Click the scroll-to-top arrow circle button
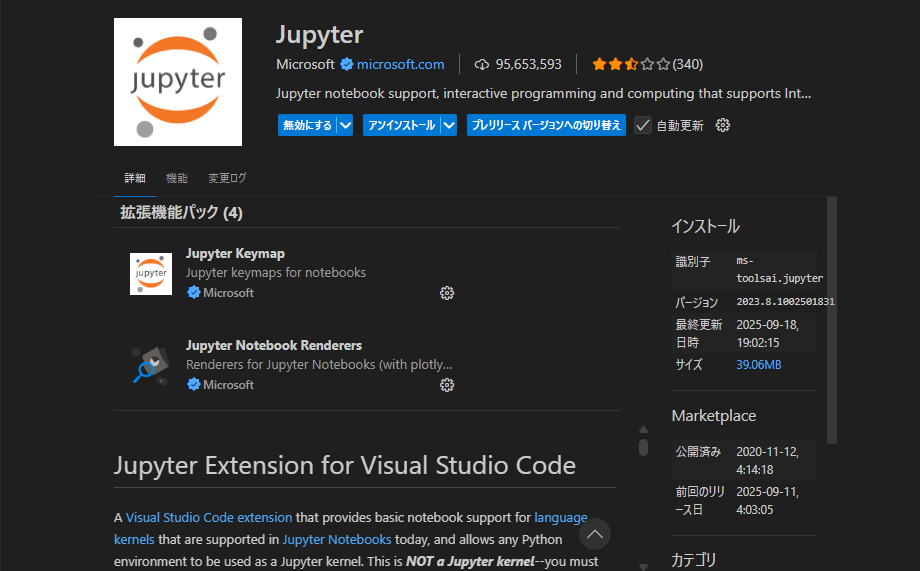The width and height of the screenshot is (920, 571). (595, 535)
